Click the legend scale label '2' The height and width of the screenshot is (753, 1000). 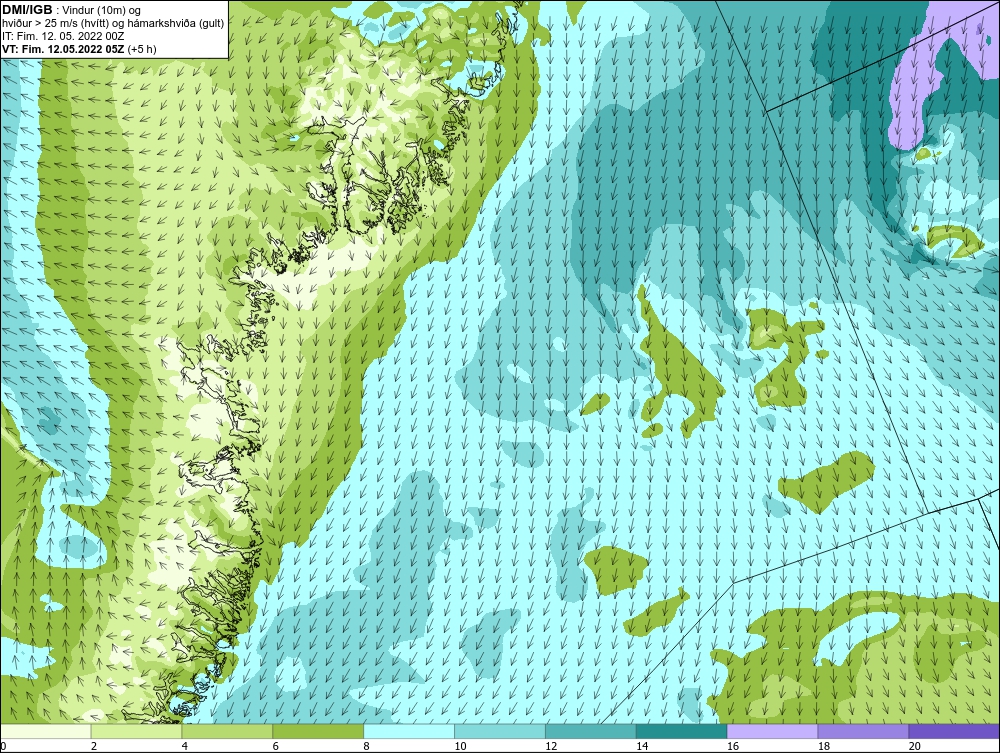(x=94, y=746)
